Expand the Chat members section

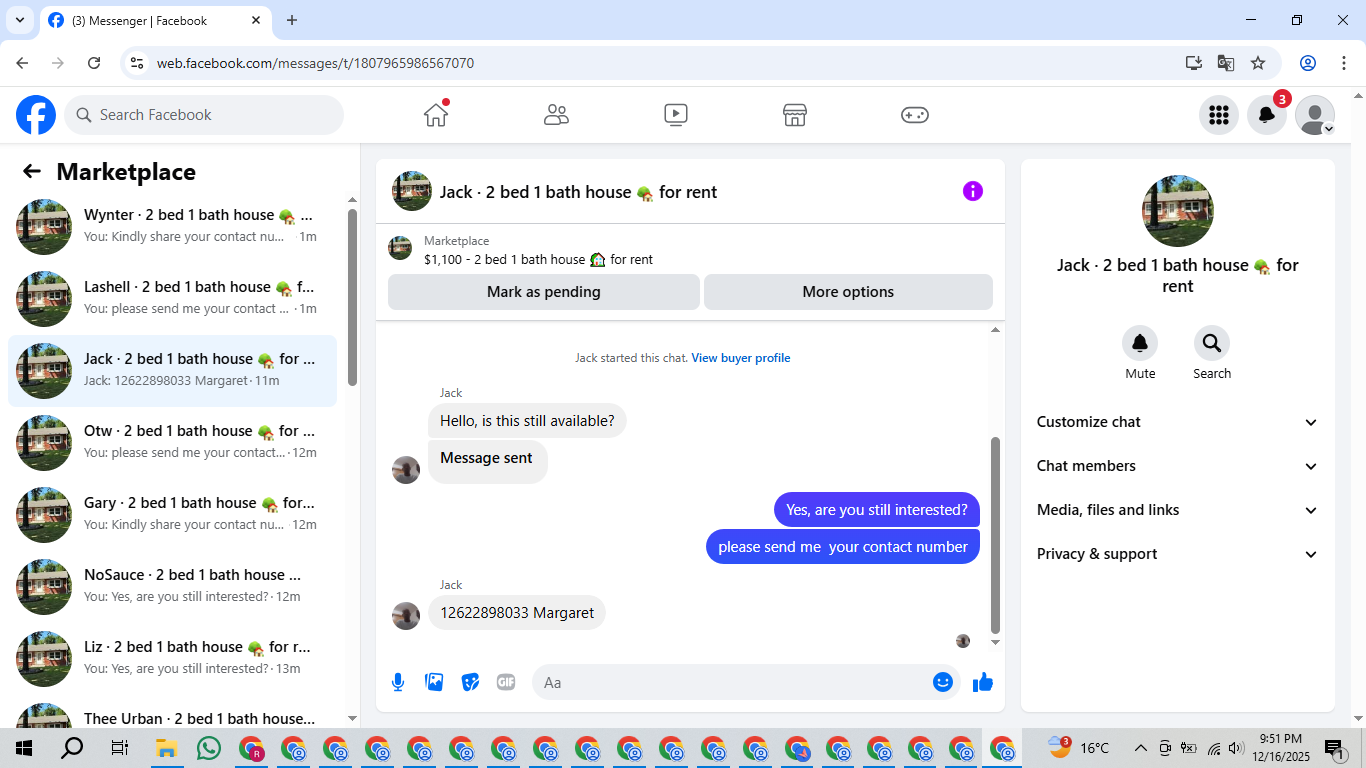[1178, 466]
